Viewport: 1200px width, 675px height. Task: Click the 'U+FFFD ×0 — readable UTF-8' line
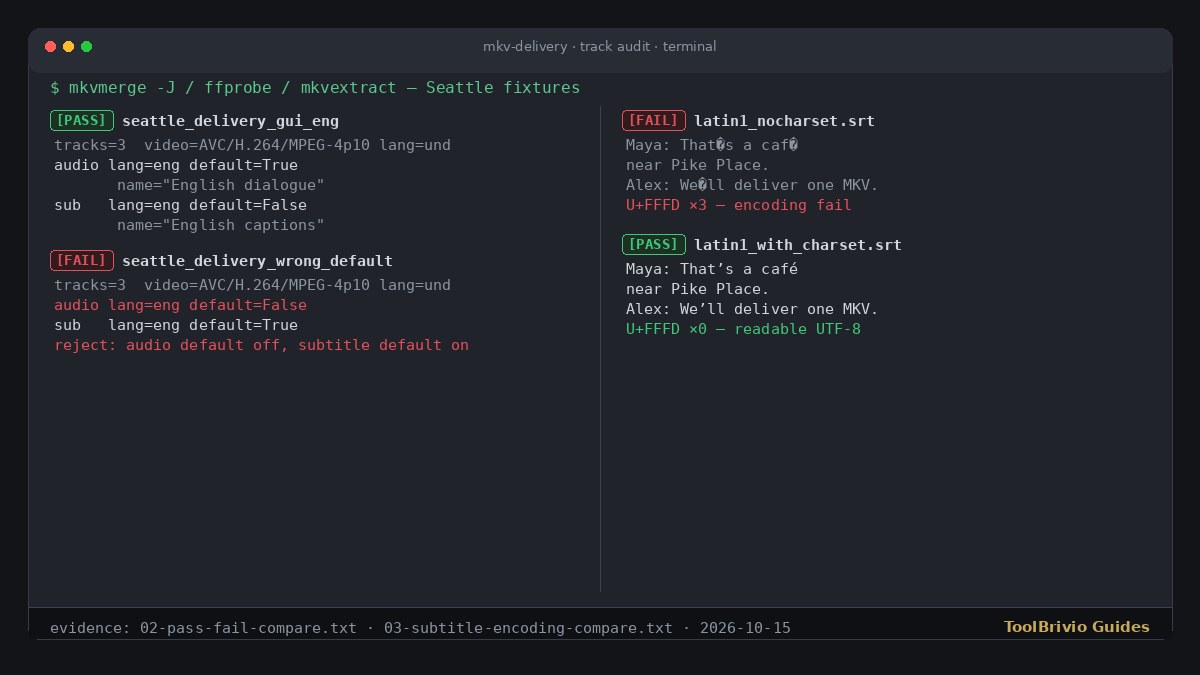(743, 329)
